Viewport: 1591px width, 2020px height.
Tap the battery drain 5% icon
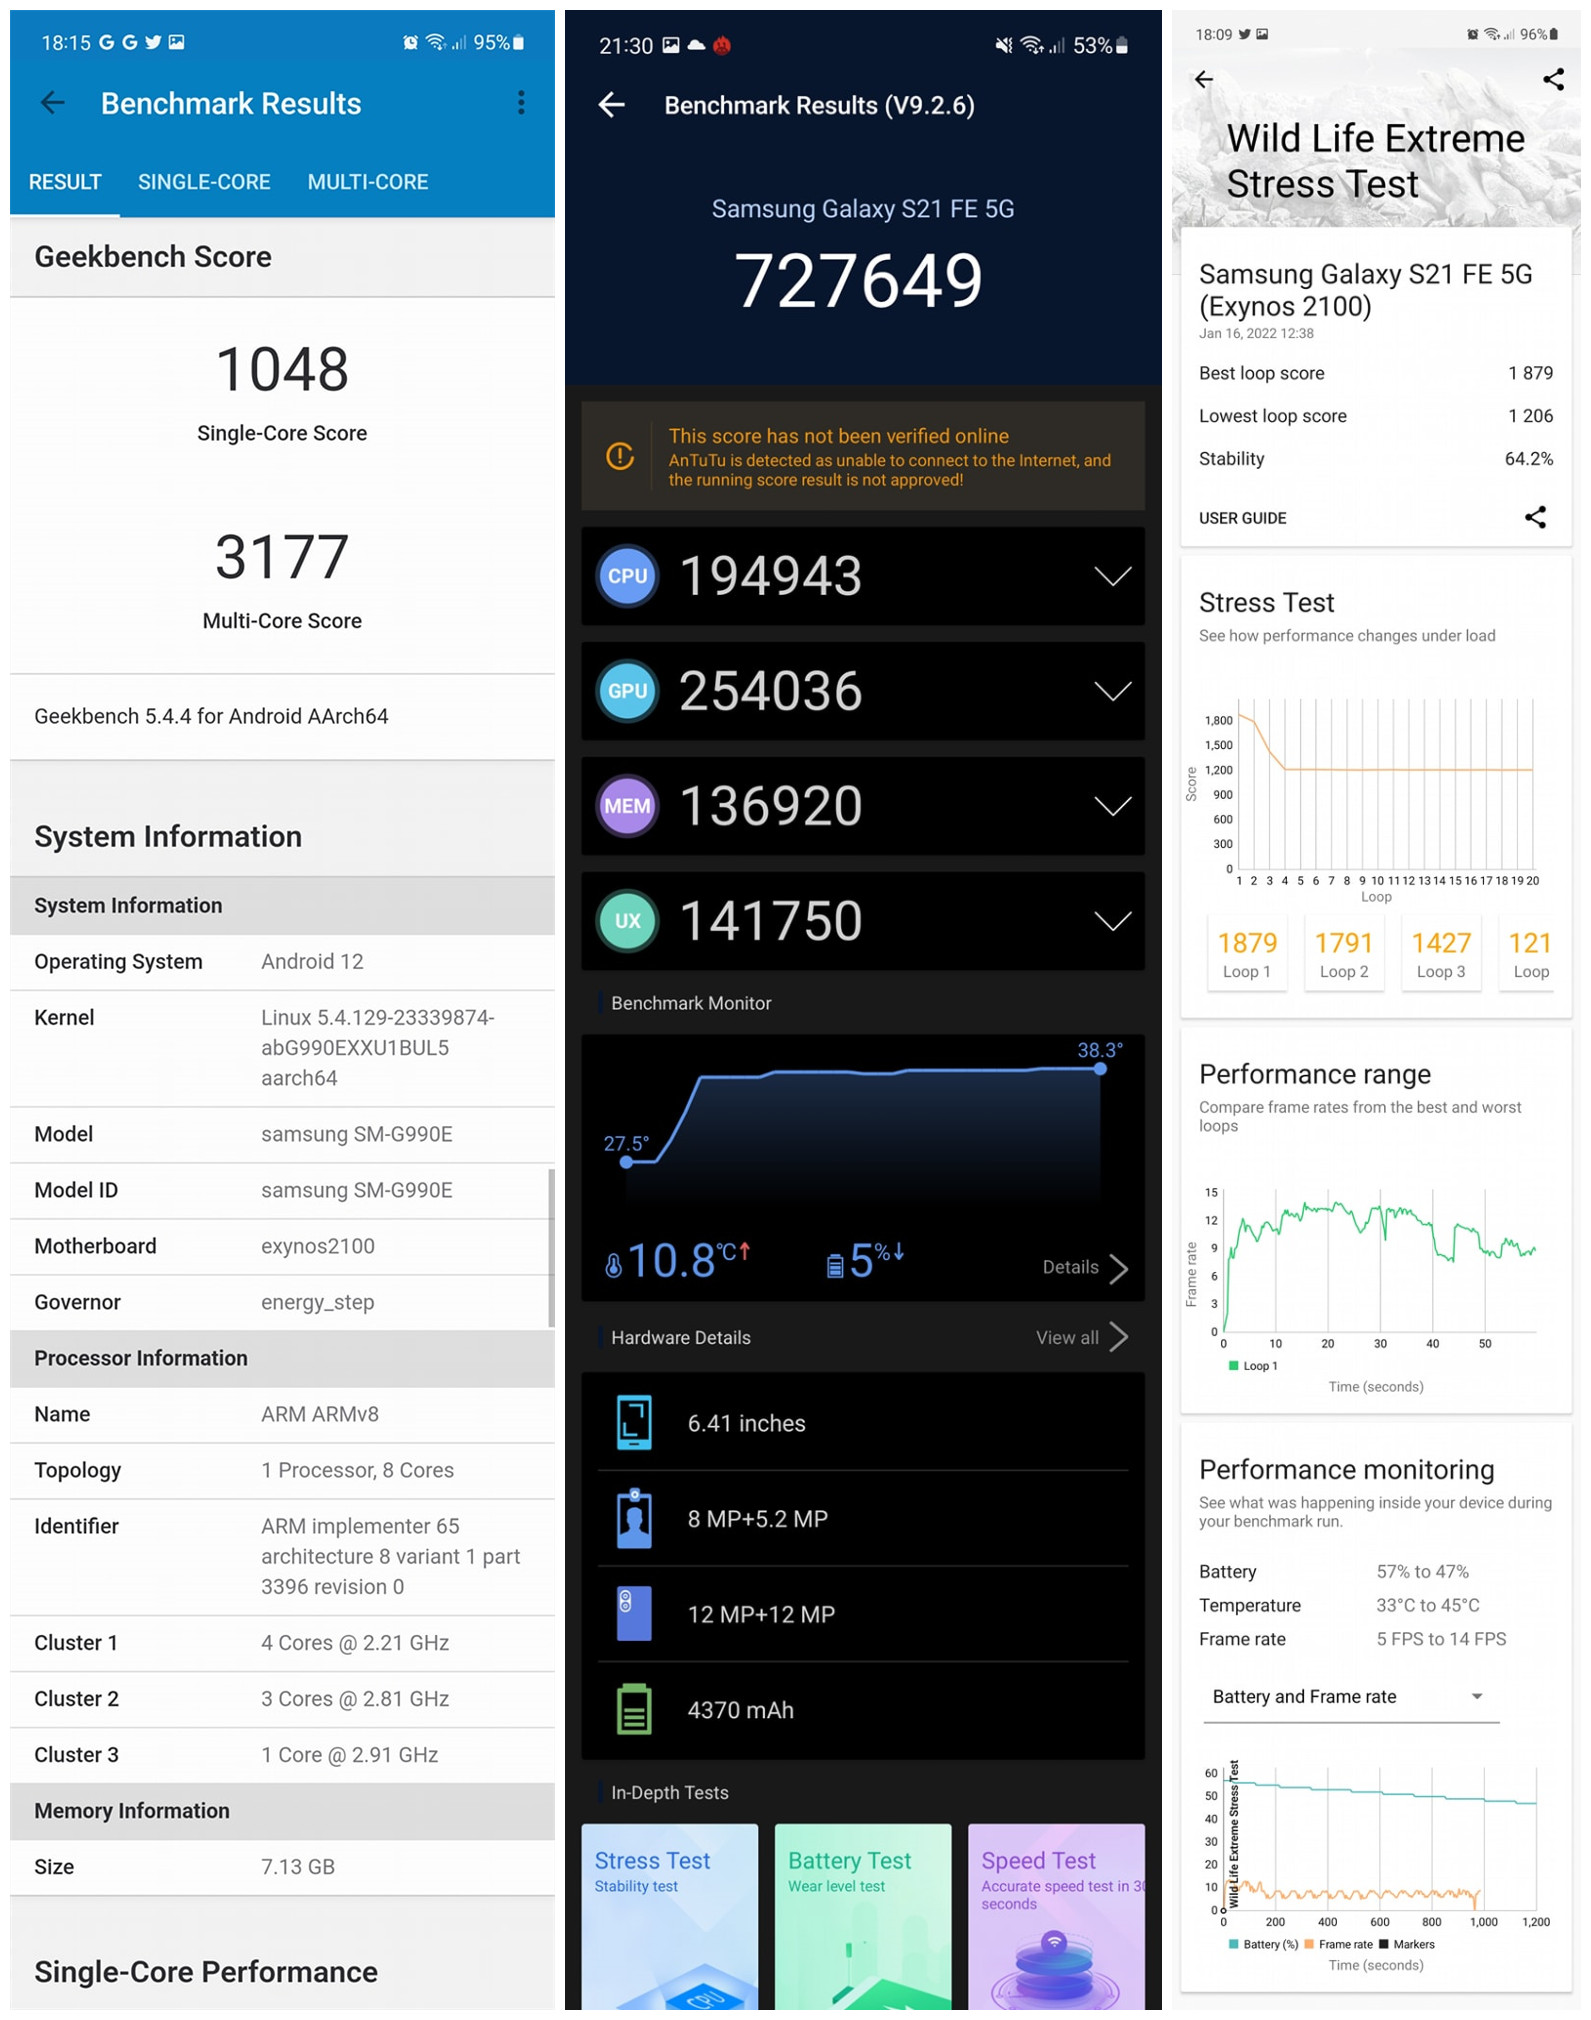point(835,1266)
